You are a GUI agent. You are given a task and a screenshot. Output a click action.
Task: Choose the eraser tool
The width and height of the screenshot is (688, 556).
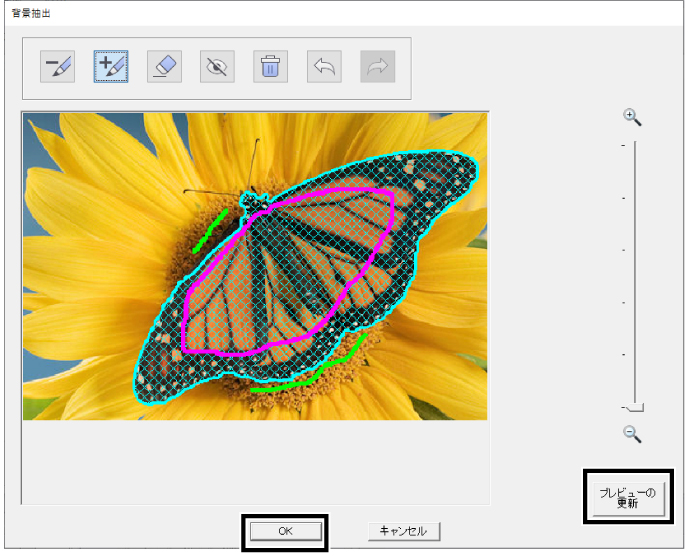tap(165, 67)
